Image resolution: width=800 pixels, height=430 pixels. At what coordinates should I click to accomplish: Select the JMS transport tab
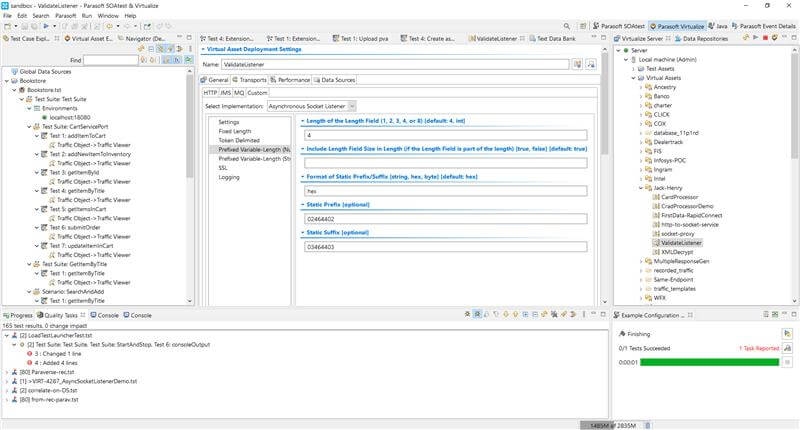click(x=225, y=92)
